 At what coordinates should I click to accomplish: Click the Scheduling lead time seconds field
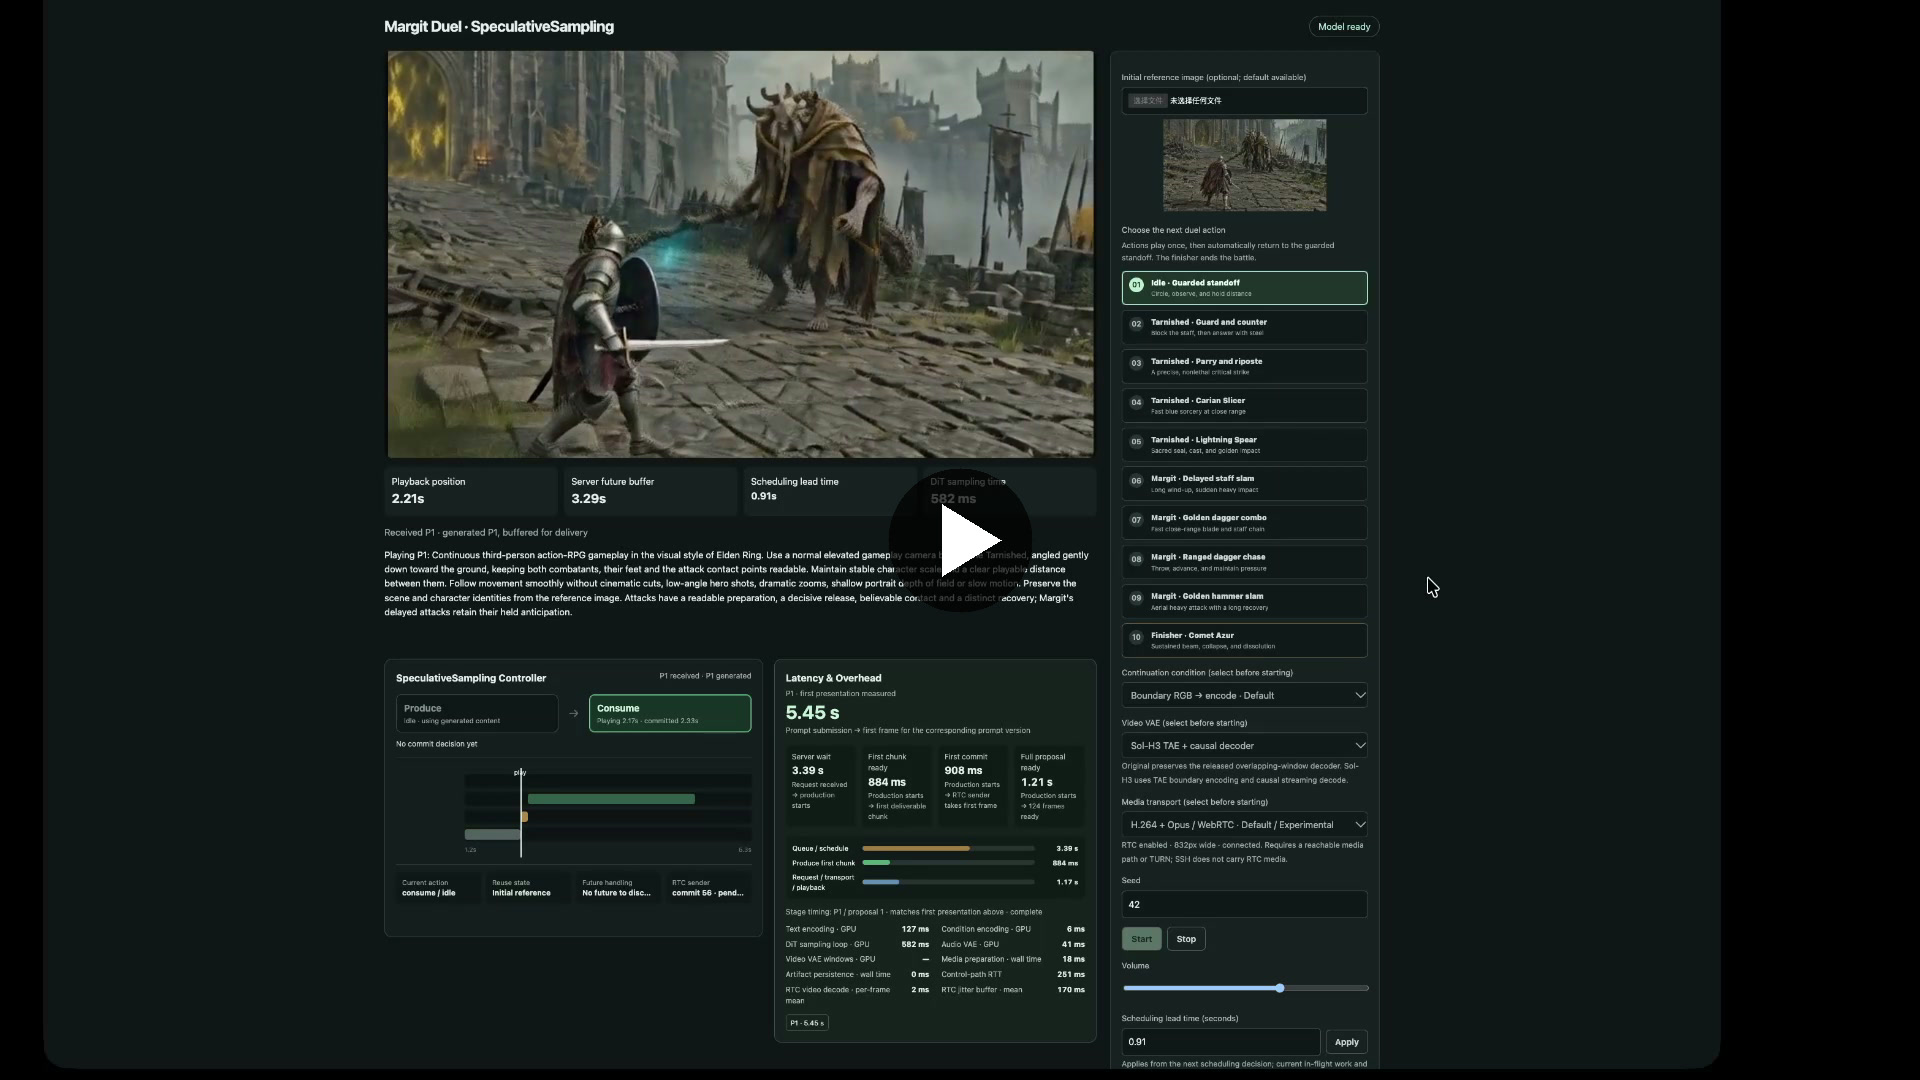coord(1220,1042)
